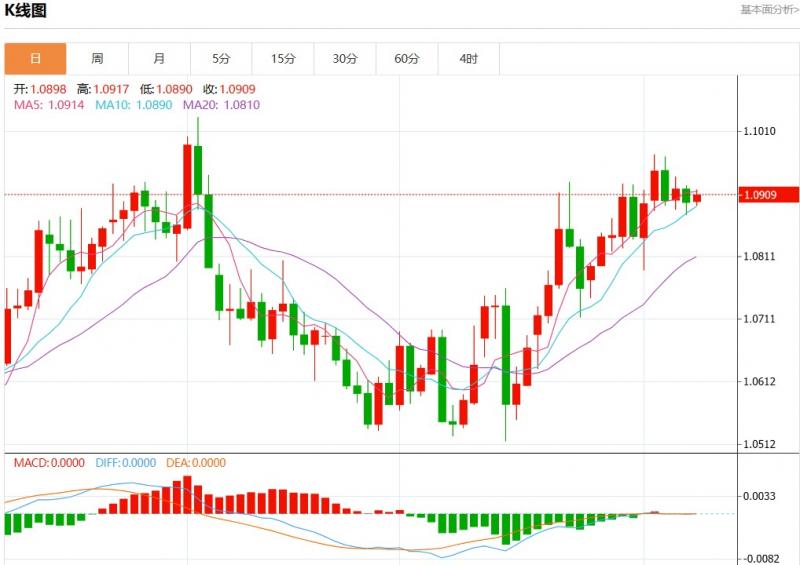This screenshot has height=565, width=800.
Task: Click the 1.0811 price axis label
Action: [x=759, y=256]
